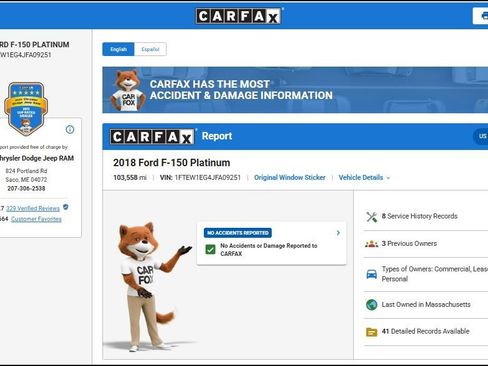This screenshot has width=488, height=366.
Task: Click the folder Detailed Records icon
Action: click(372, 332)
